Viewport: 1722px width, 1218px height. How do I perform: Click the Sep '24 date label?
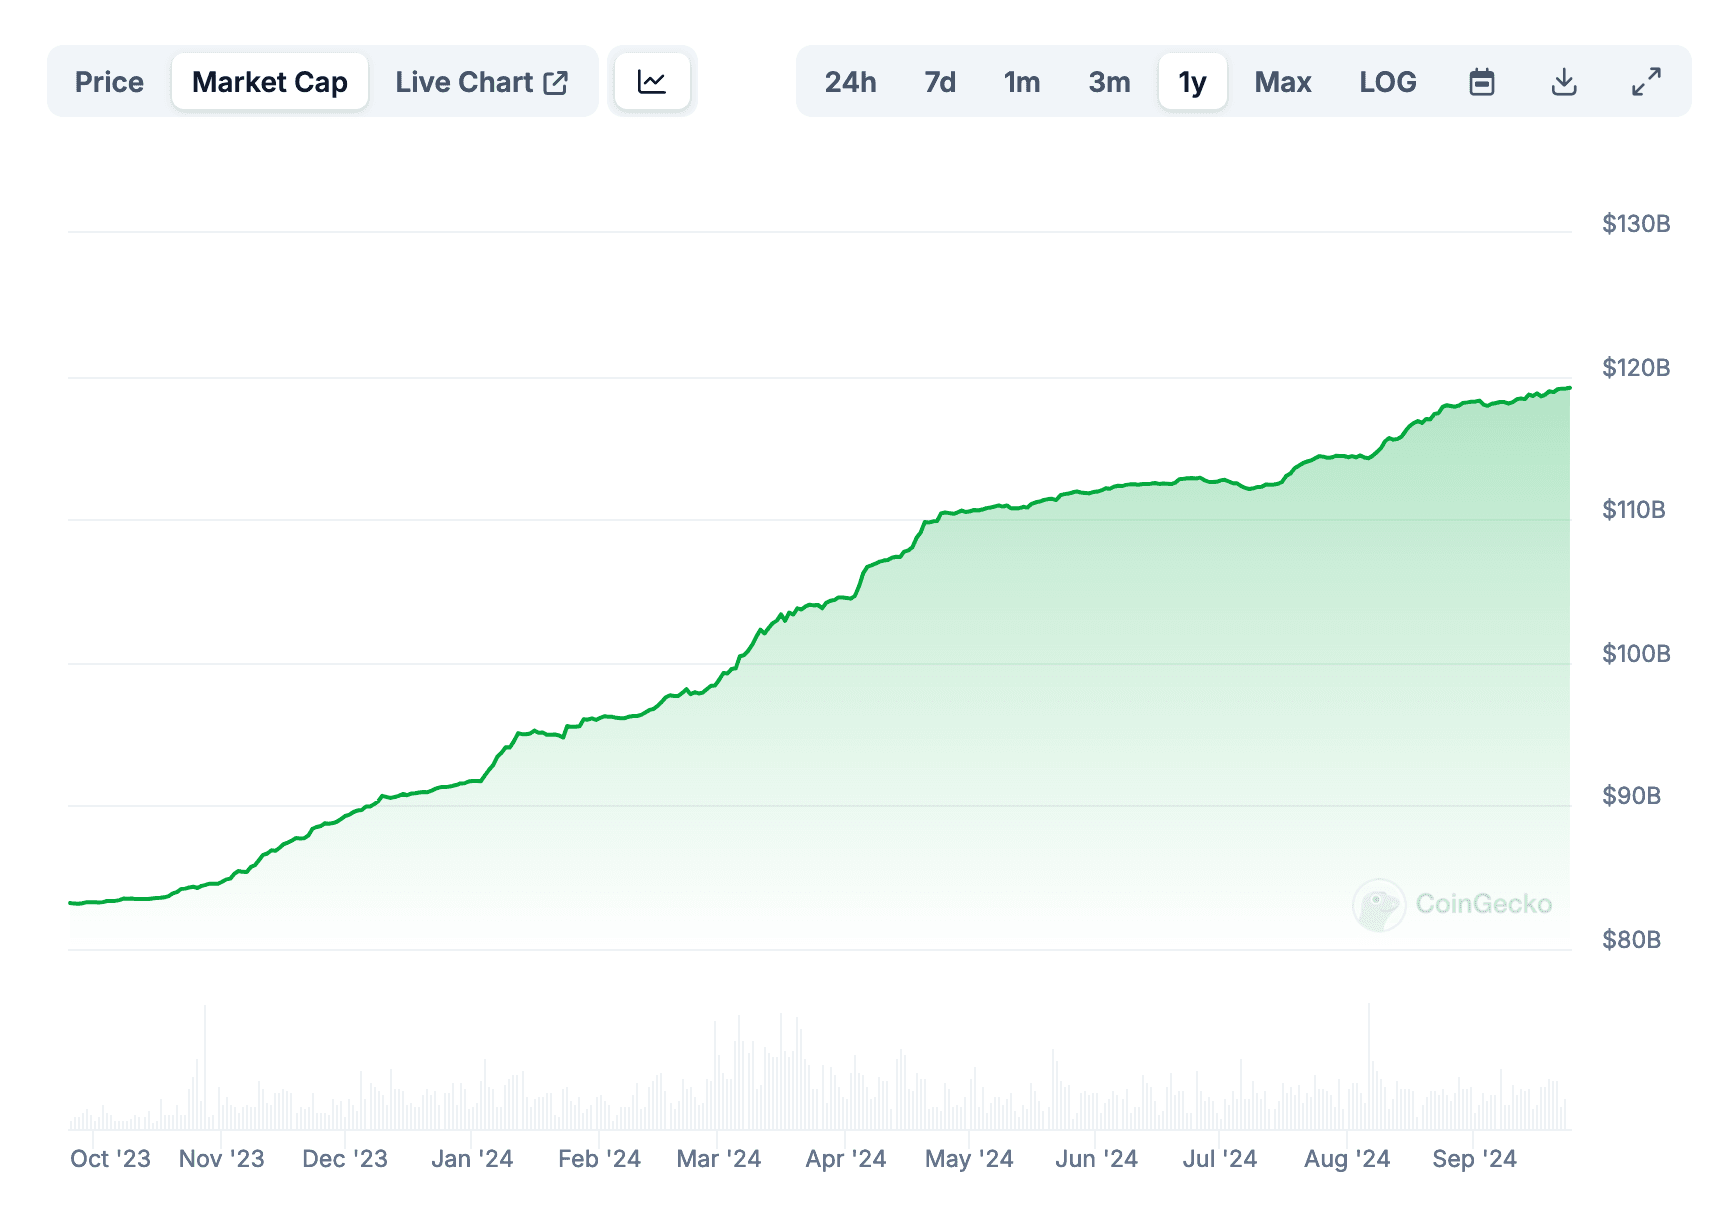(1474, 1159)
